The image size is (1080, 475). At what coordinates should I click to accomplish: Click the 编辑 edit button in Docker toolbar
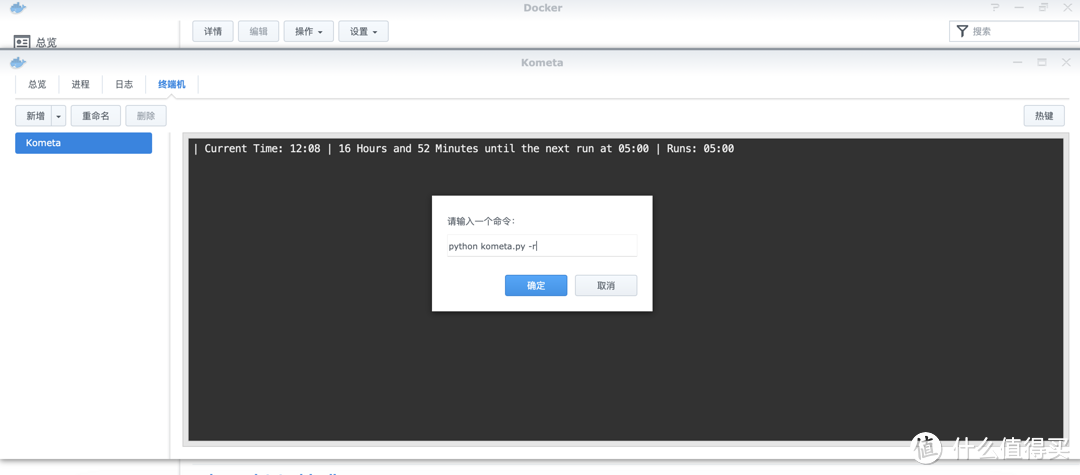pyautogui.click(x=258, y=32)
